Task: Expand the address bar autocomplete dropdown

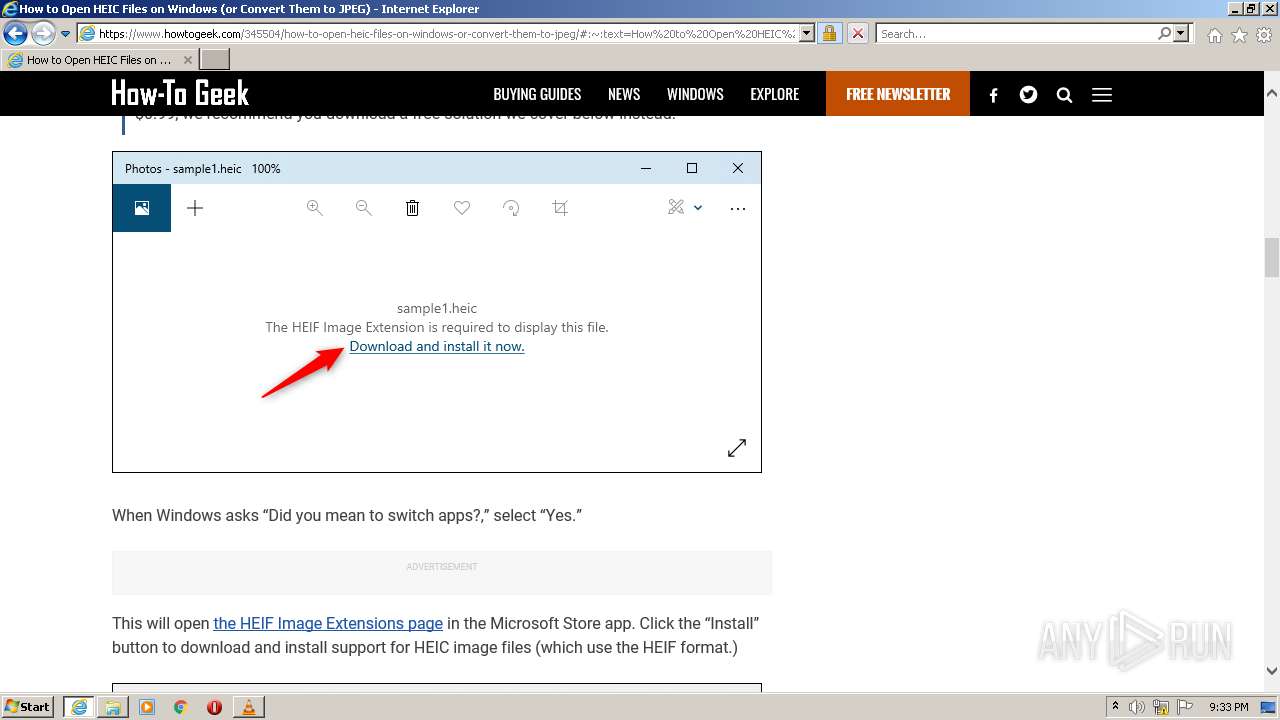Action: [807, 34]
